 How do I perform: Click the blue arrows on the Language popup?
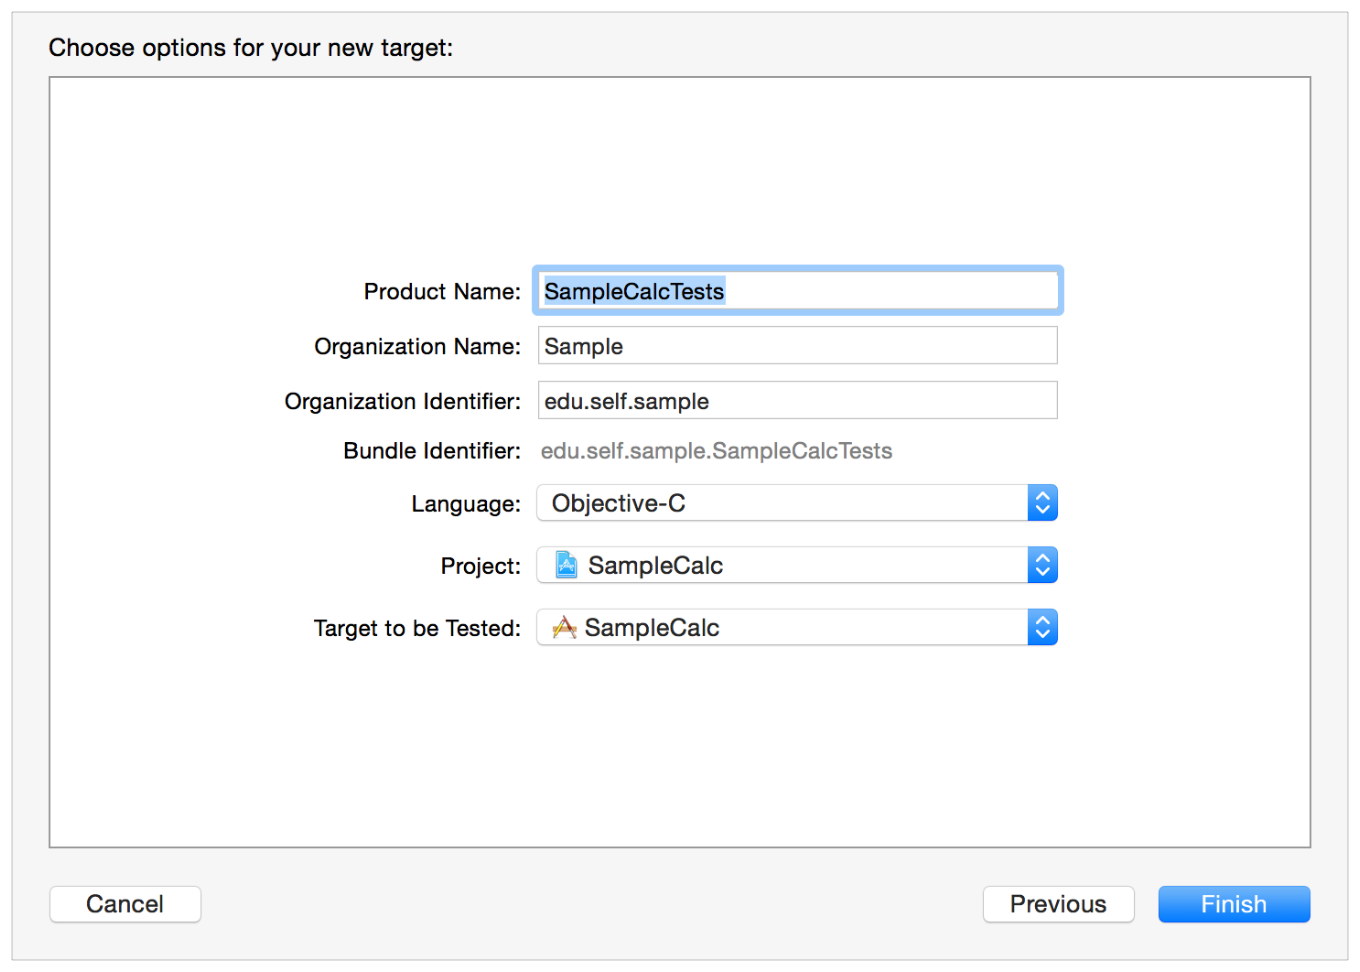tap(1042, 503)
